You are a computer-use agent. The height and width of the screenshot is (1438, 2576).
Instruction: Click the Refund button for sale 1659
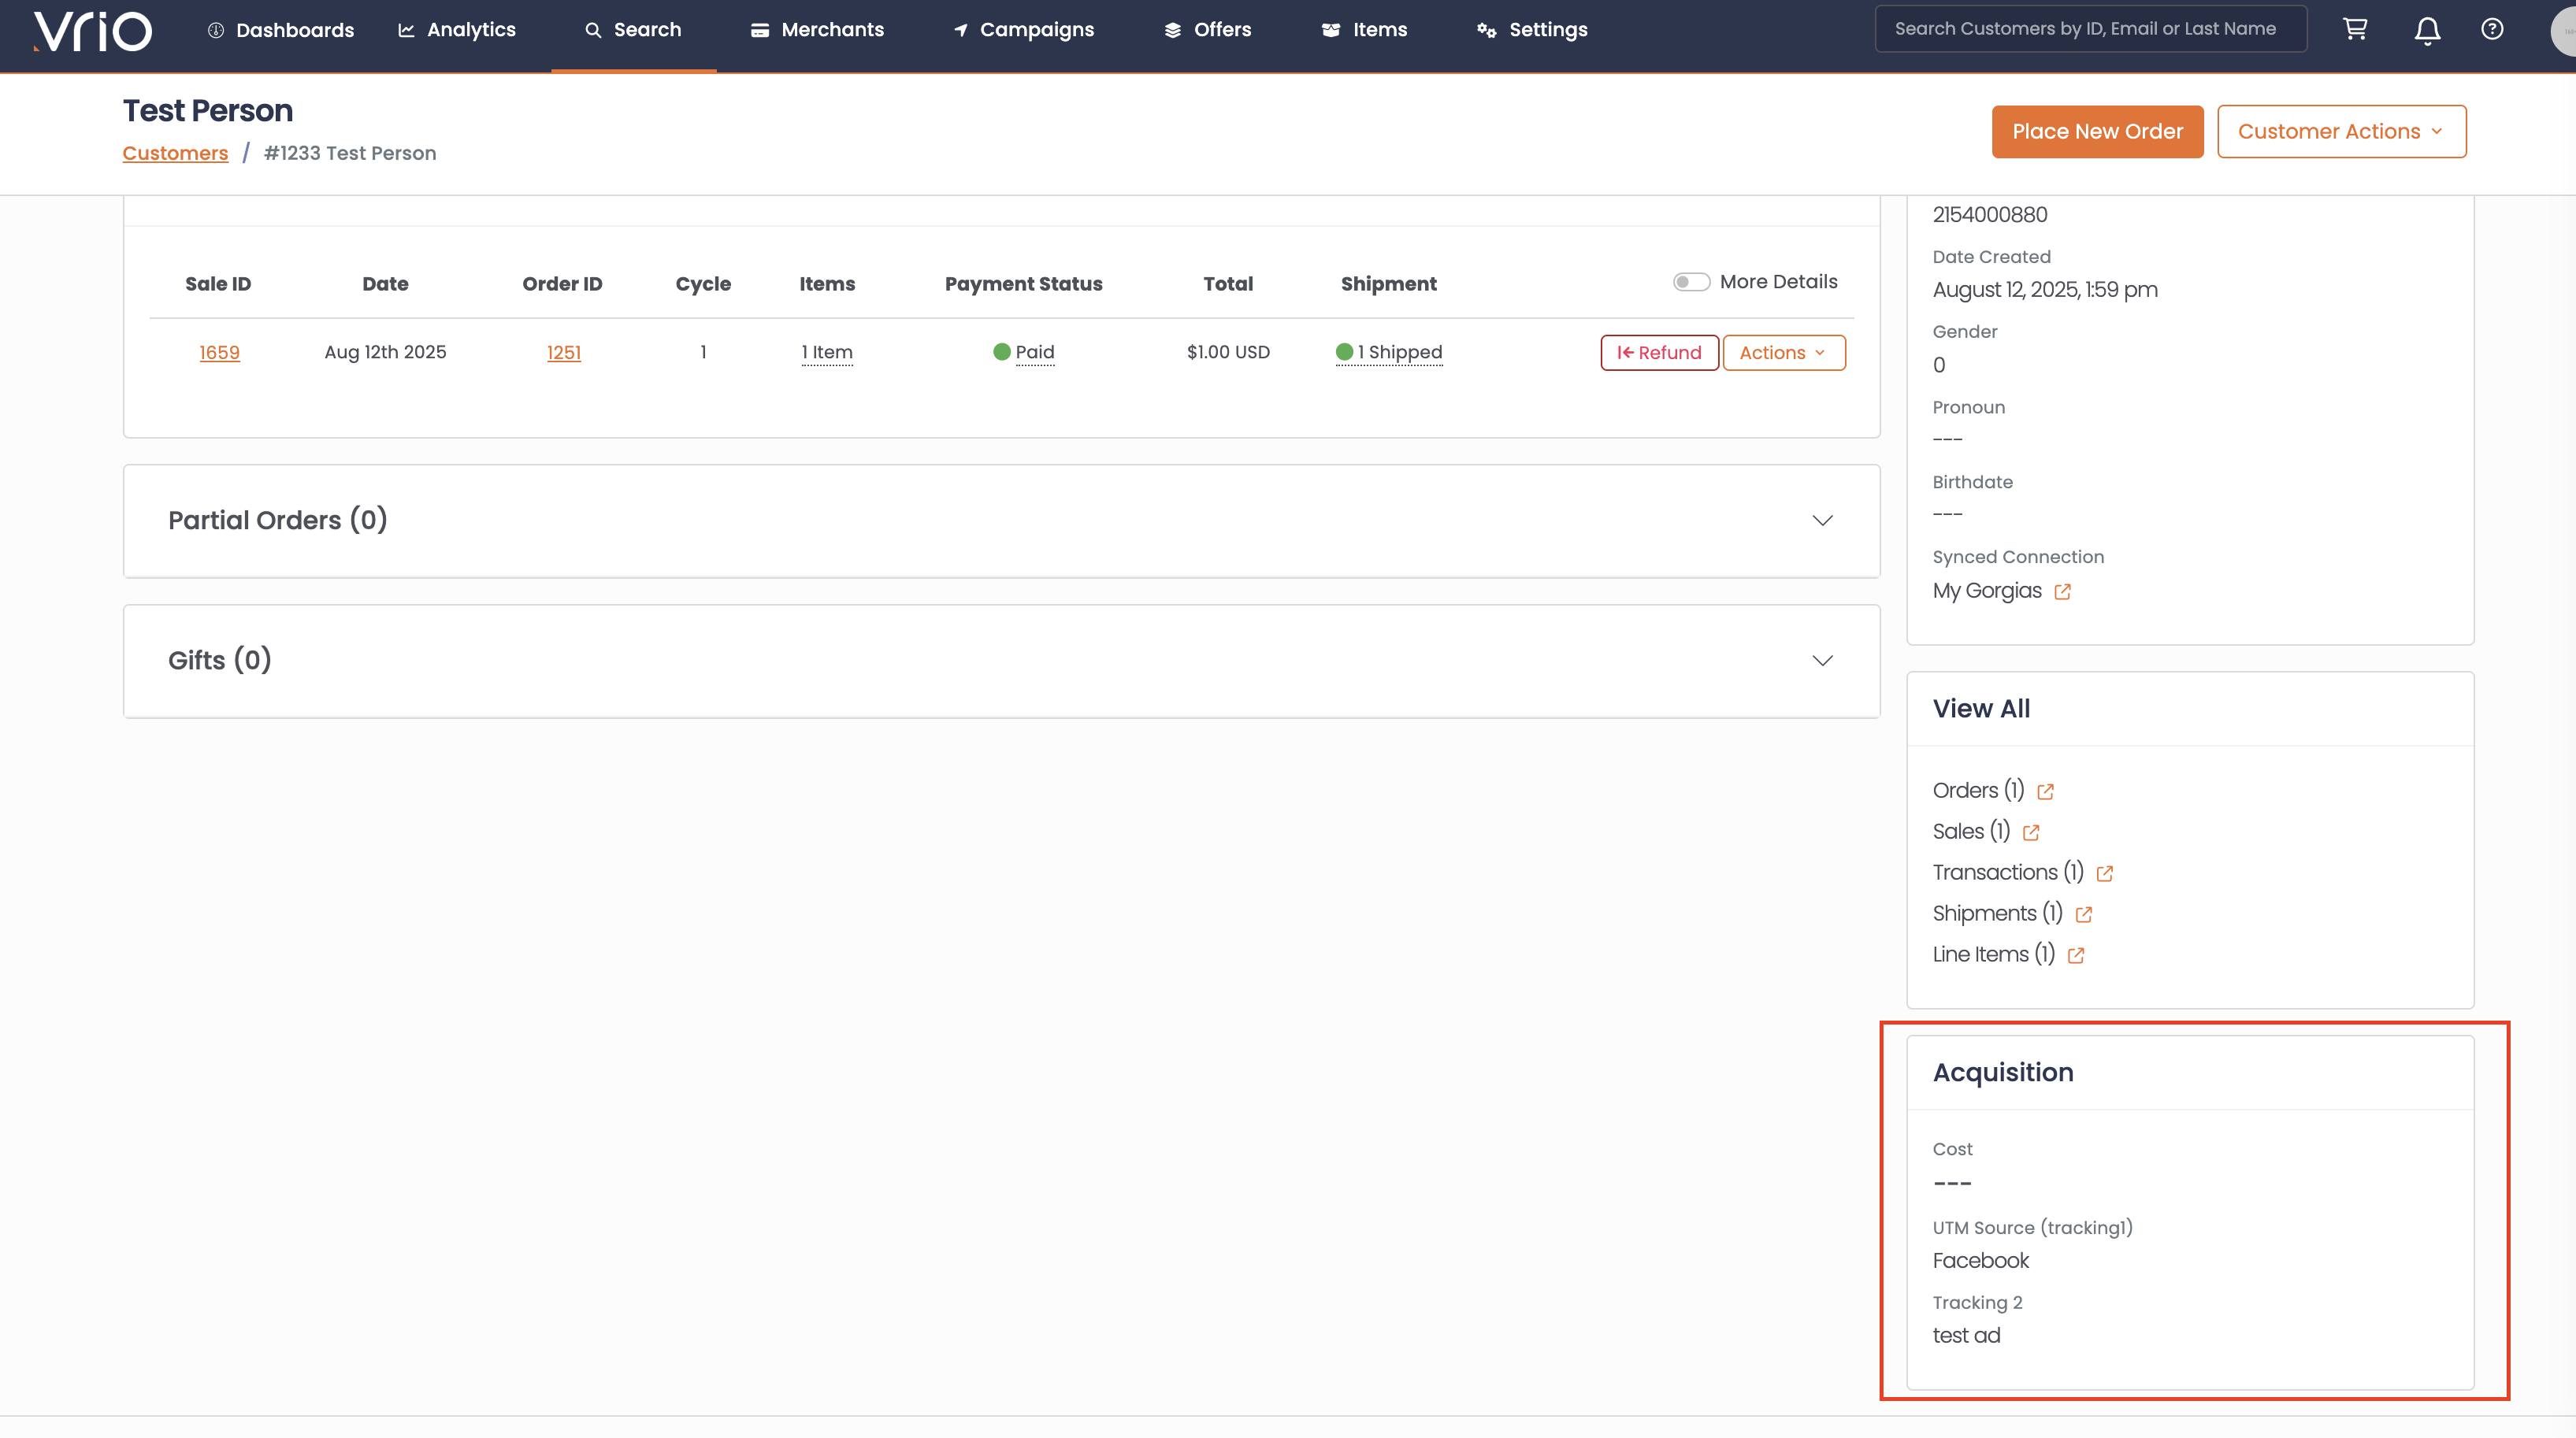[x=1659, y=353]
